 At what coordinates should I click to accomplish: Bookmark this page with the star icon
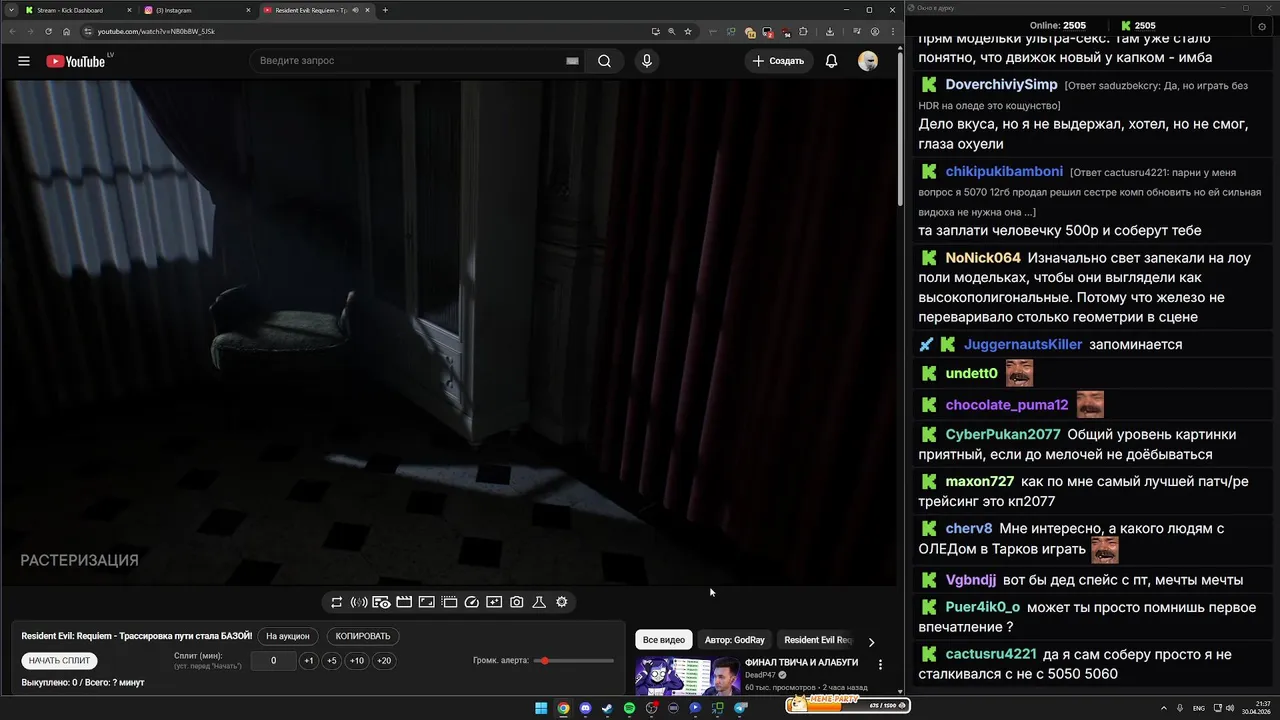click(688, 31)
